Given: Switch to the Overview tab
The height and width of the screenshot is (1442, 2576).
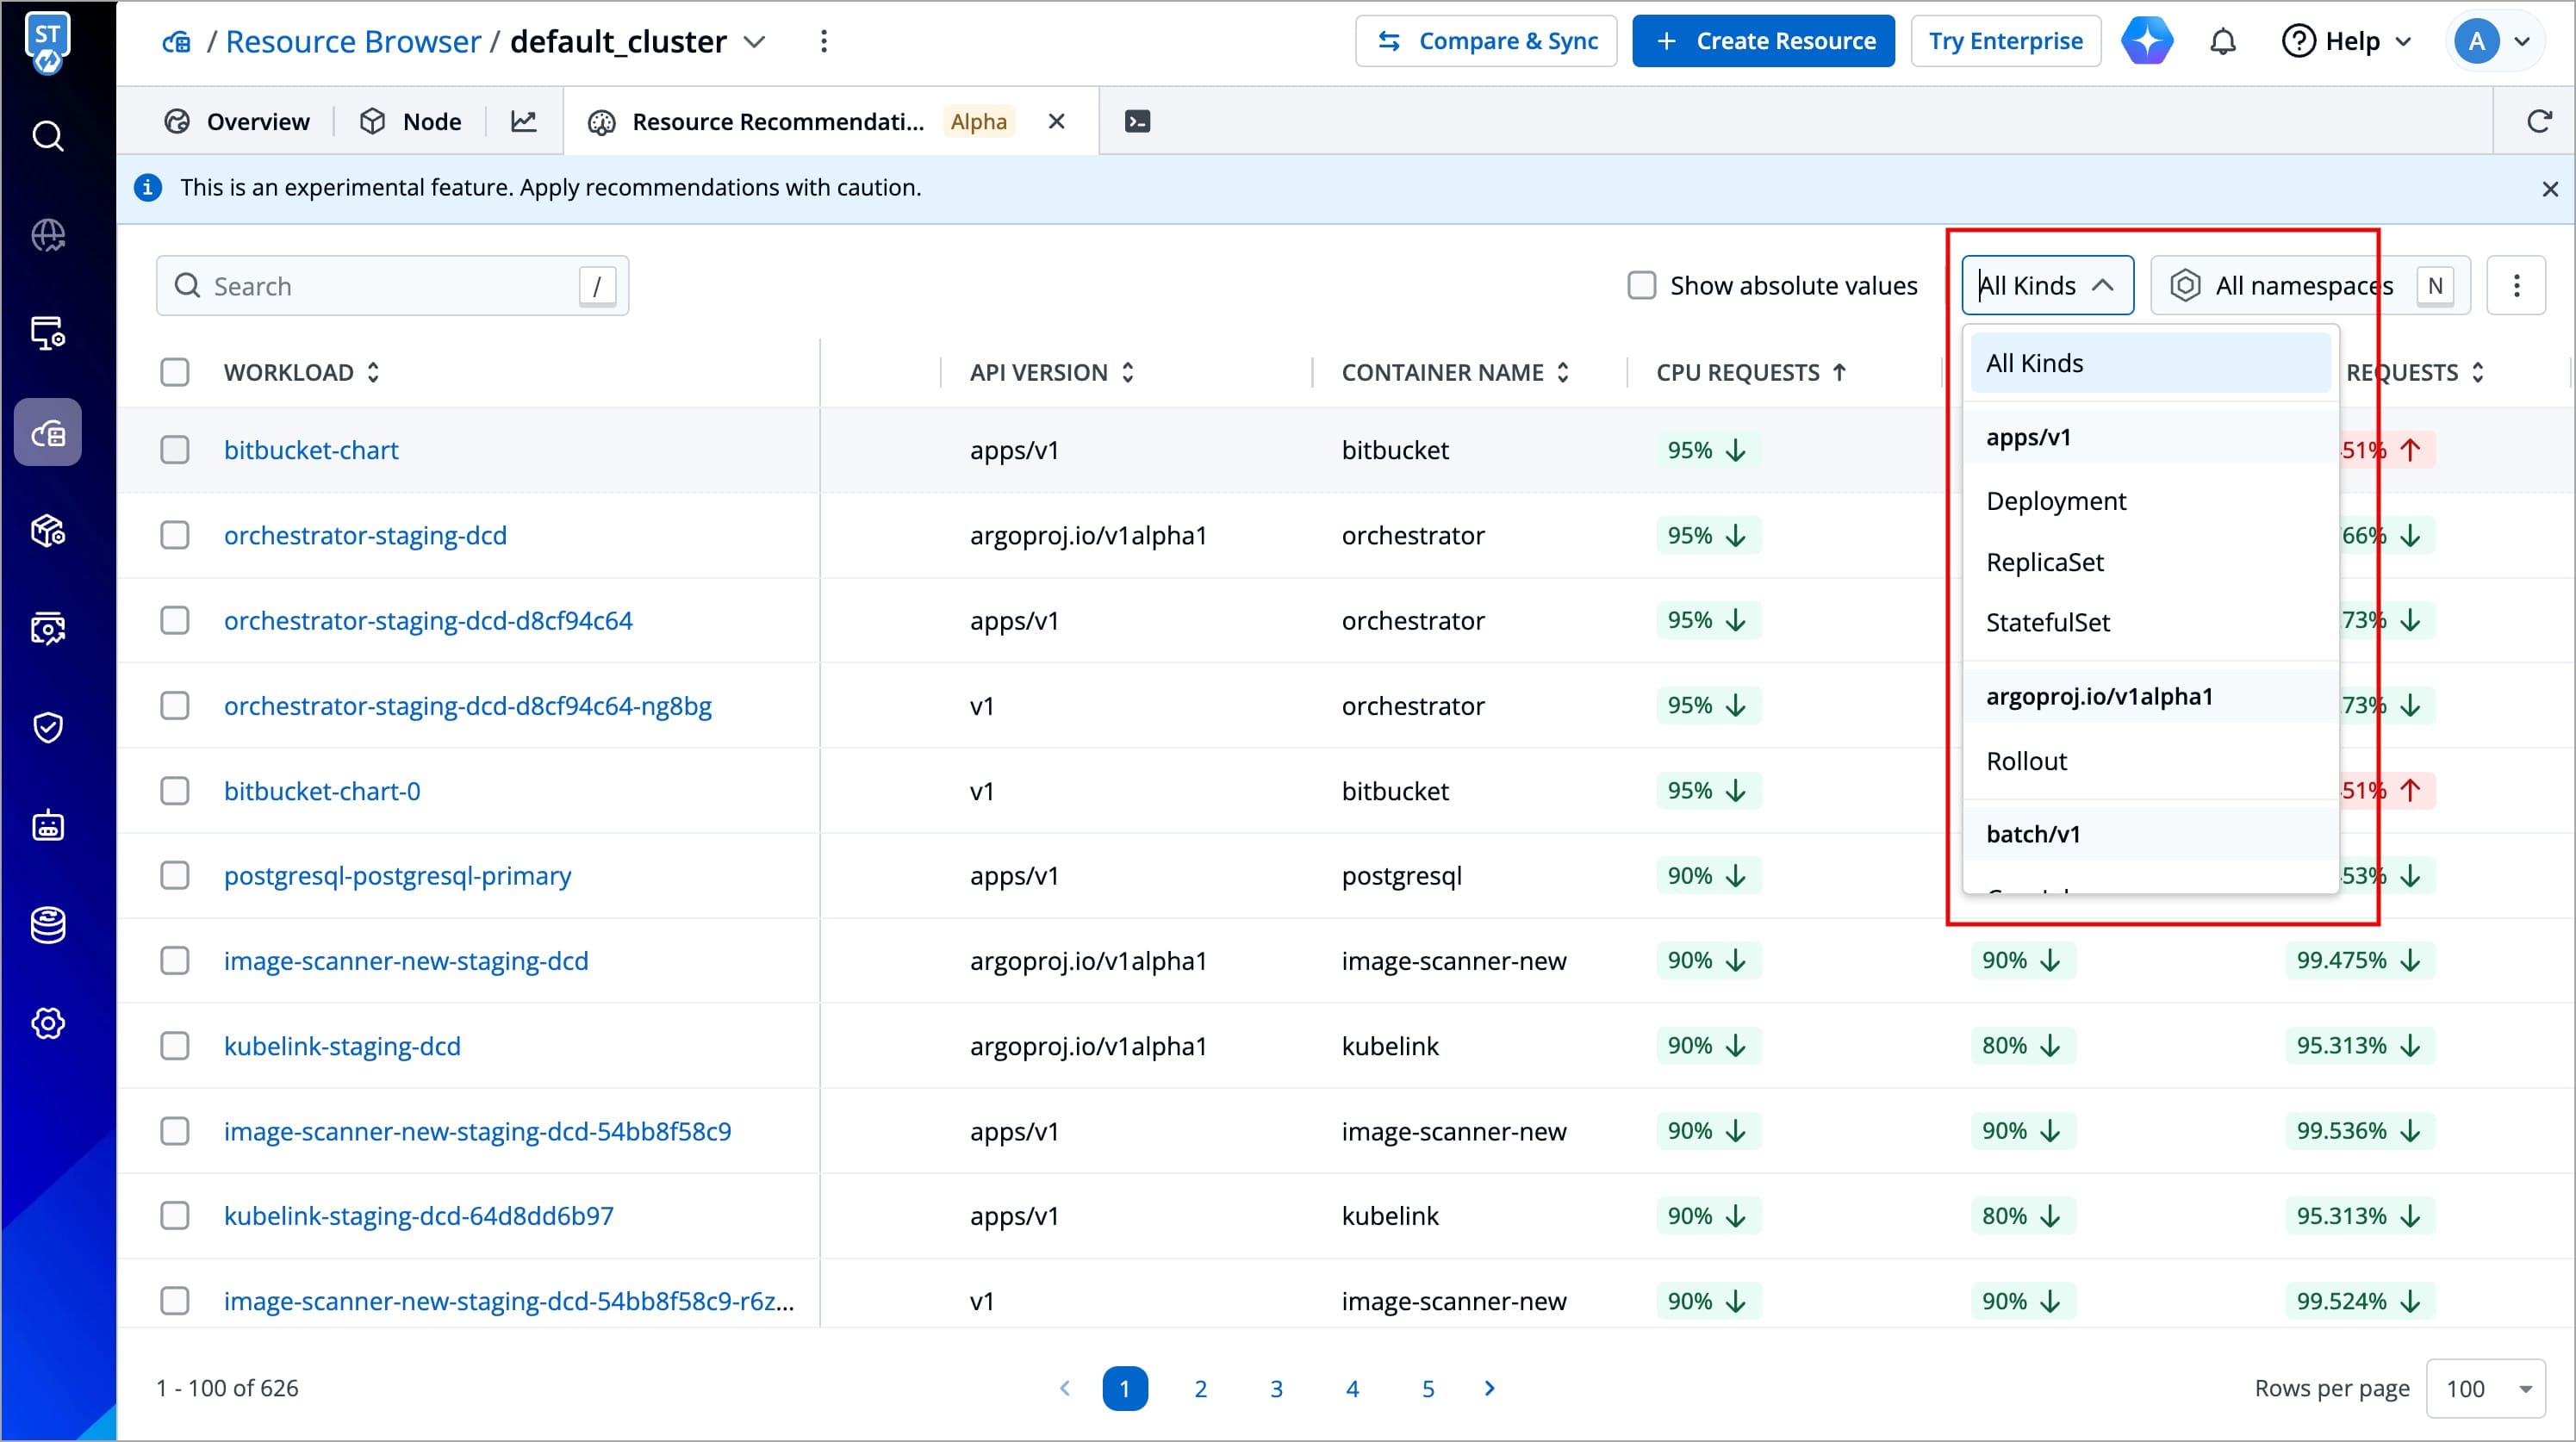Looking at the screenshot, I should point(237,121).
